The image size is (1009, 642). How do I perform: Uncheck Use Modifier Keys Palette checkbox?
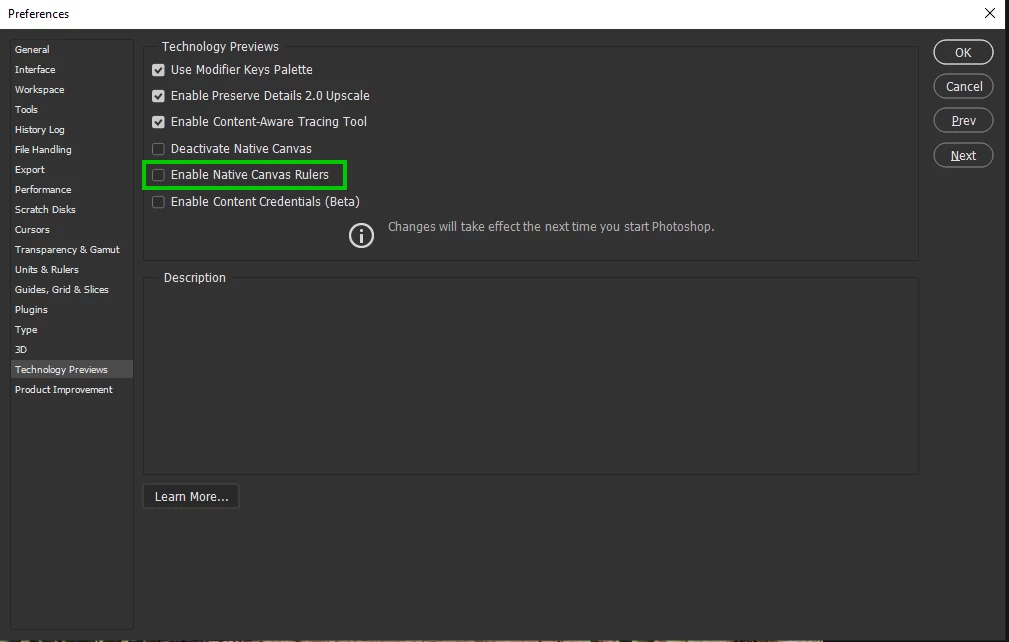[158, 70]
